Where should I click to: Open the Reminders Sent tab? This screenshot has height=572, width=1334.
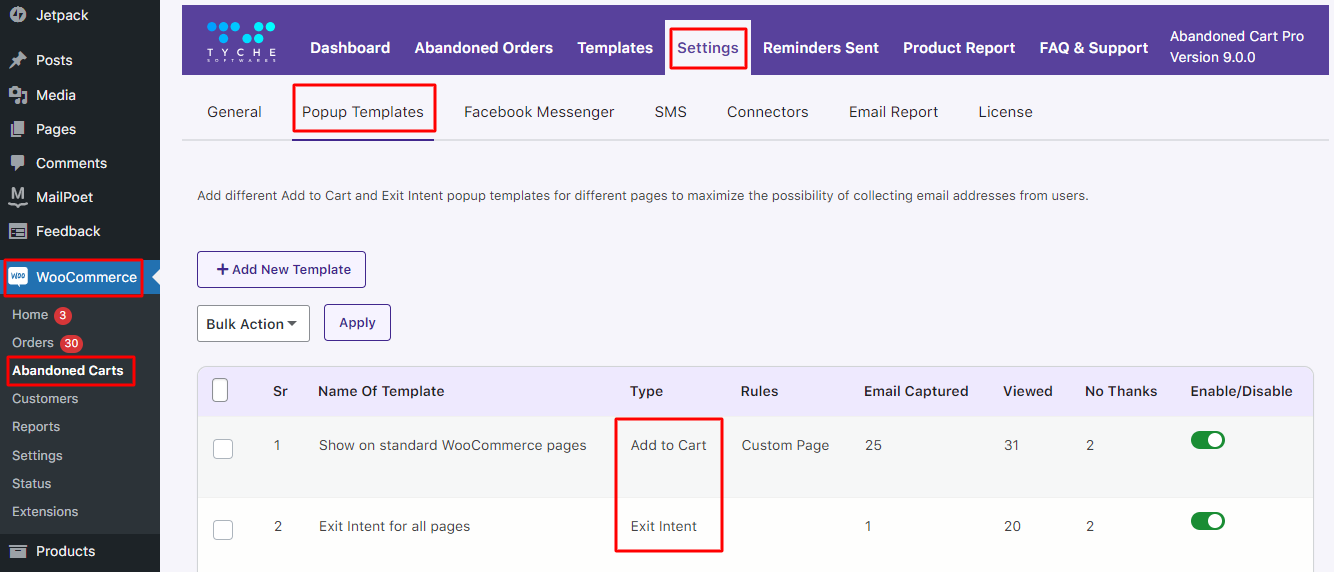click(x=821, y=48)
